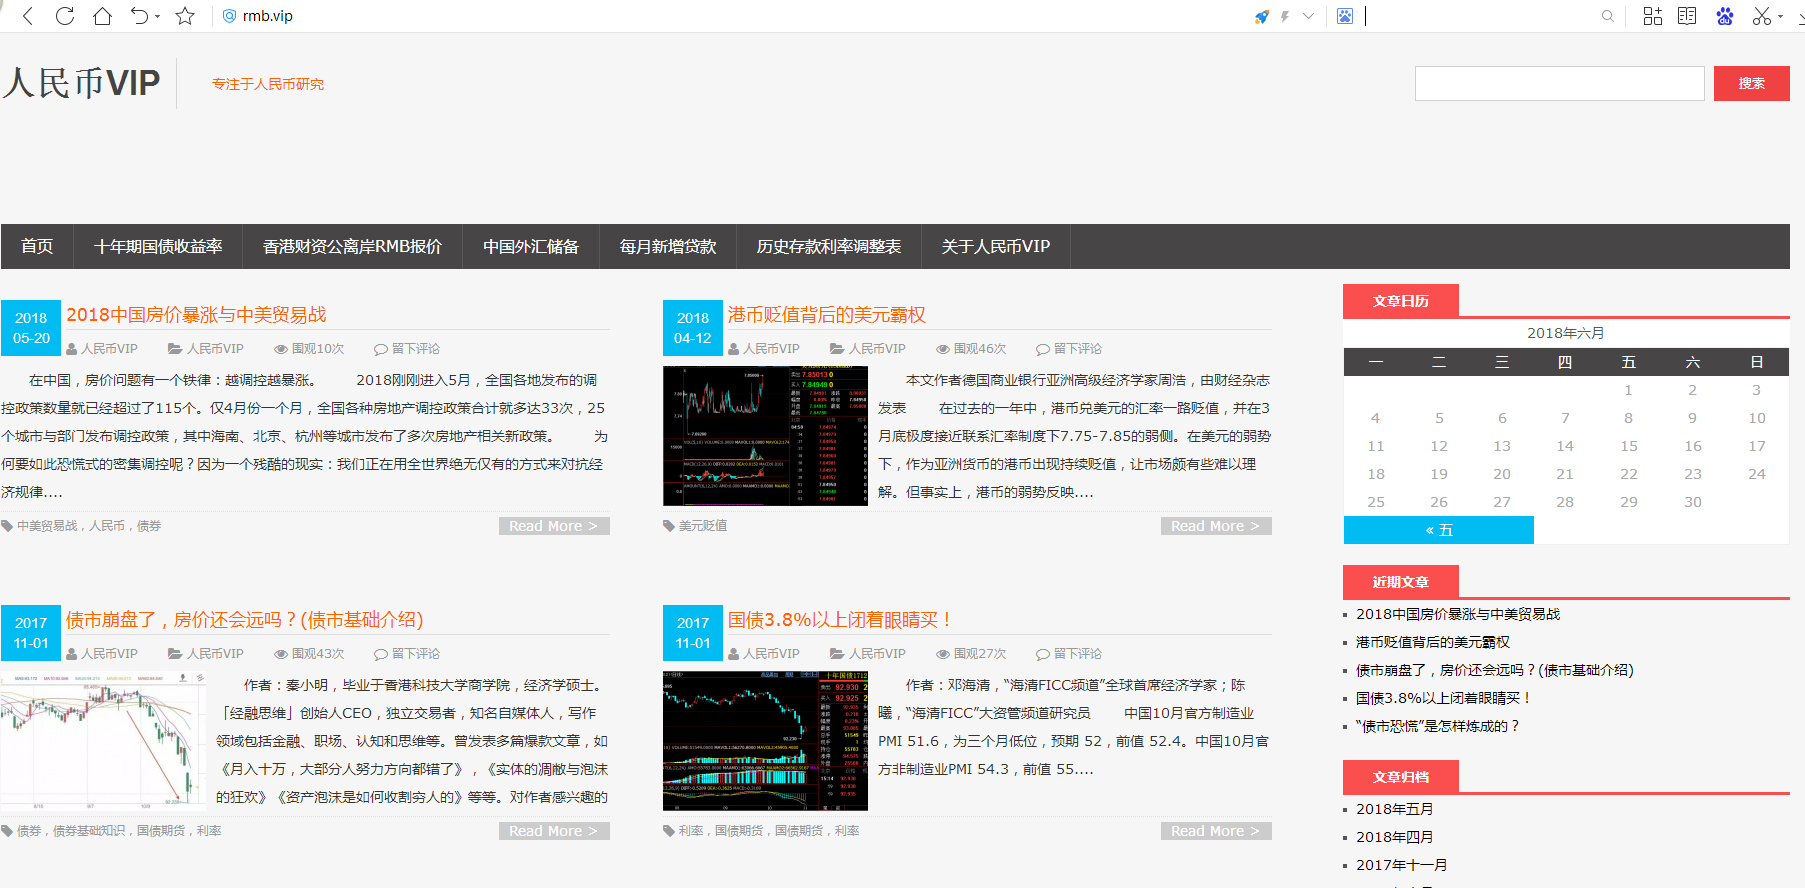
Task: Expand the screenshot tool dropdown arrow
Action: [x=1781, y=17]
